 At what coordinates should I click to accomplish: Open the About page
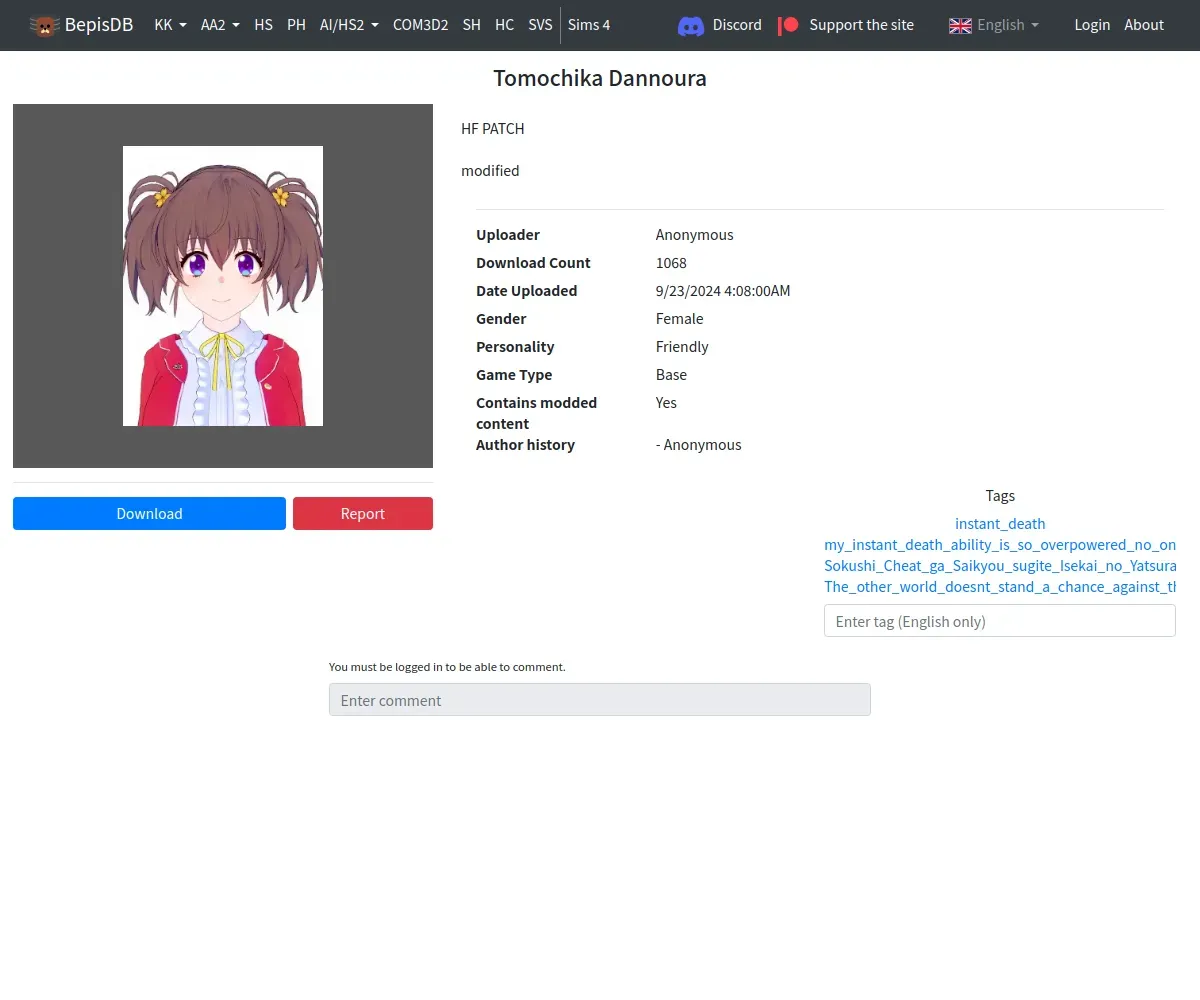pyautogui.click(x=1144, y=25)
